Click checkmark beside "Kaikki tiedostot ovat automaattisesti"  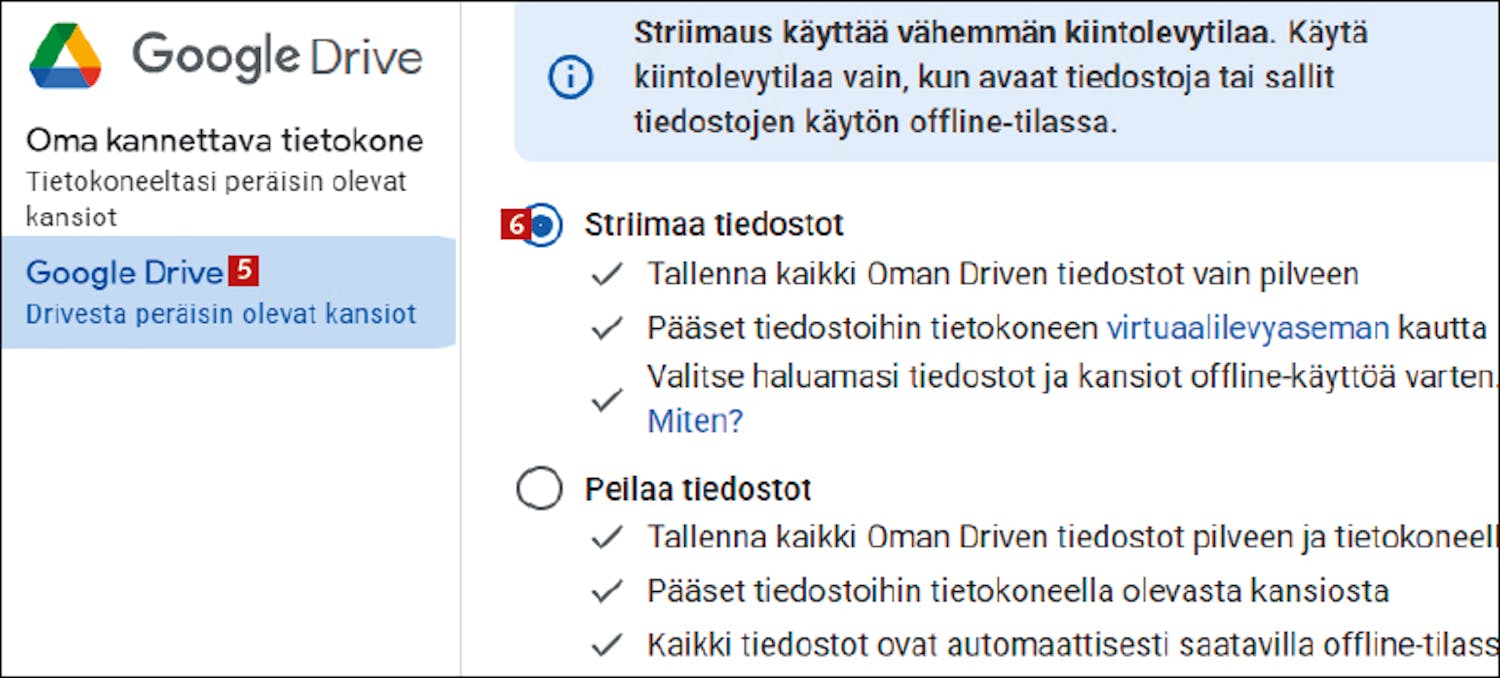pos(607,645)
